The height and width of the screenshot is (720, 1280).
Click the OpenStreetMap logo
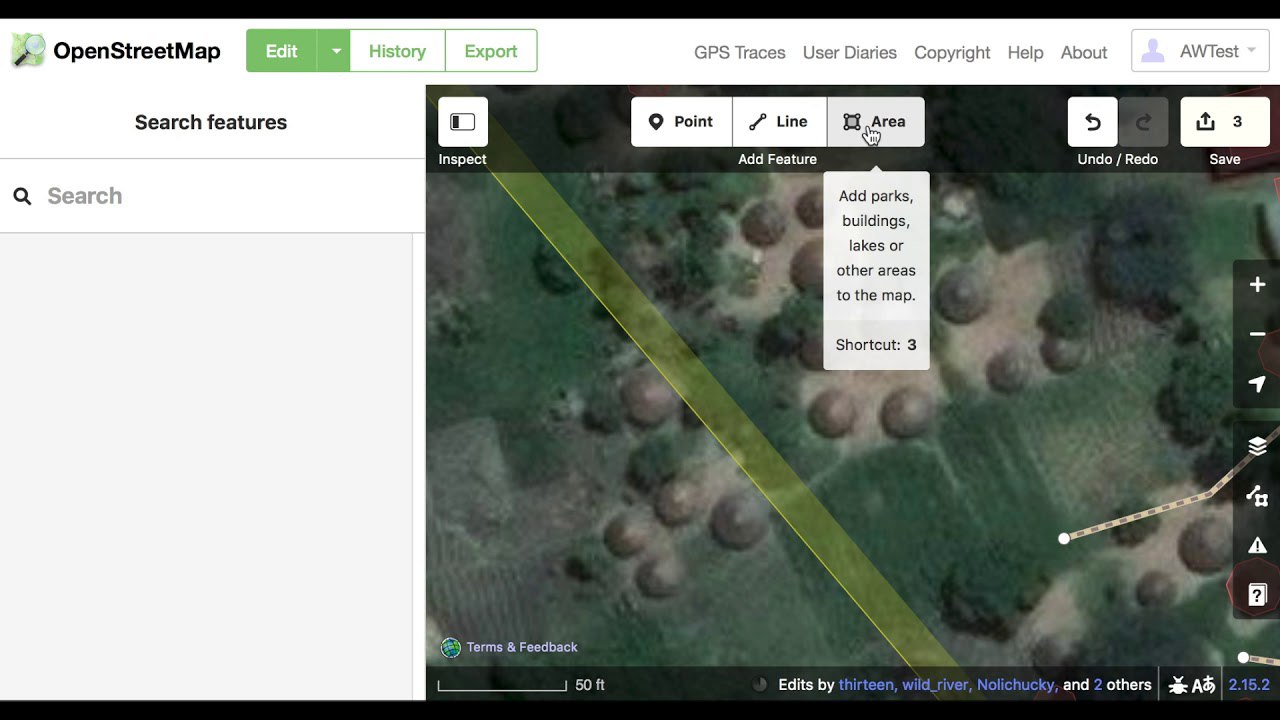click(x=115, y=50)
